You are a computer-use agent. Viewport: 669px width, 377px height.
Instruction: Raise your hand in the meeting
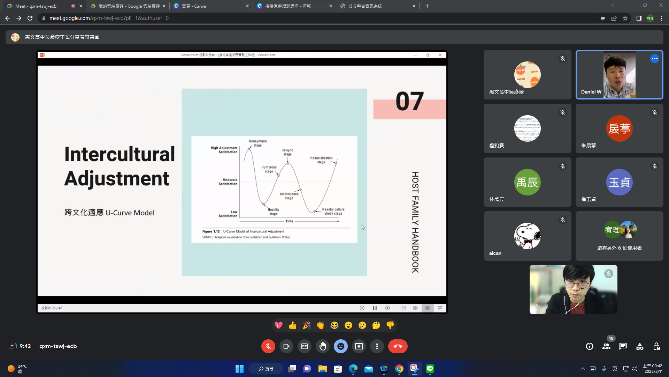pyautogui.click(x=323, y=346)
